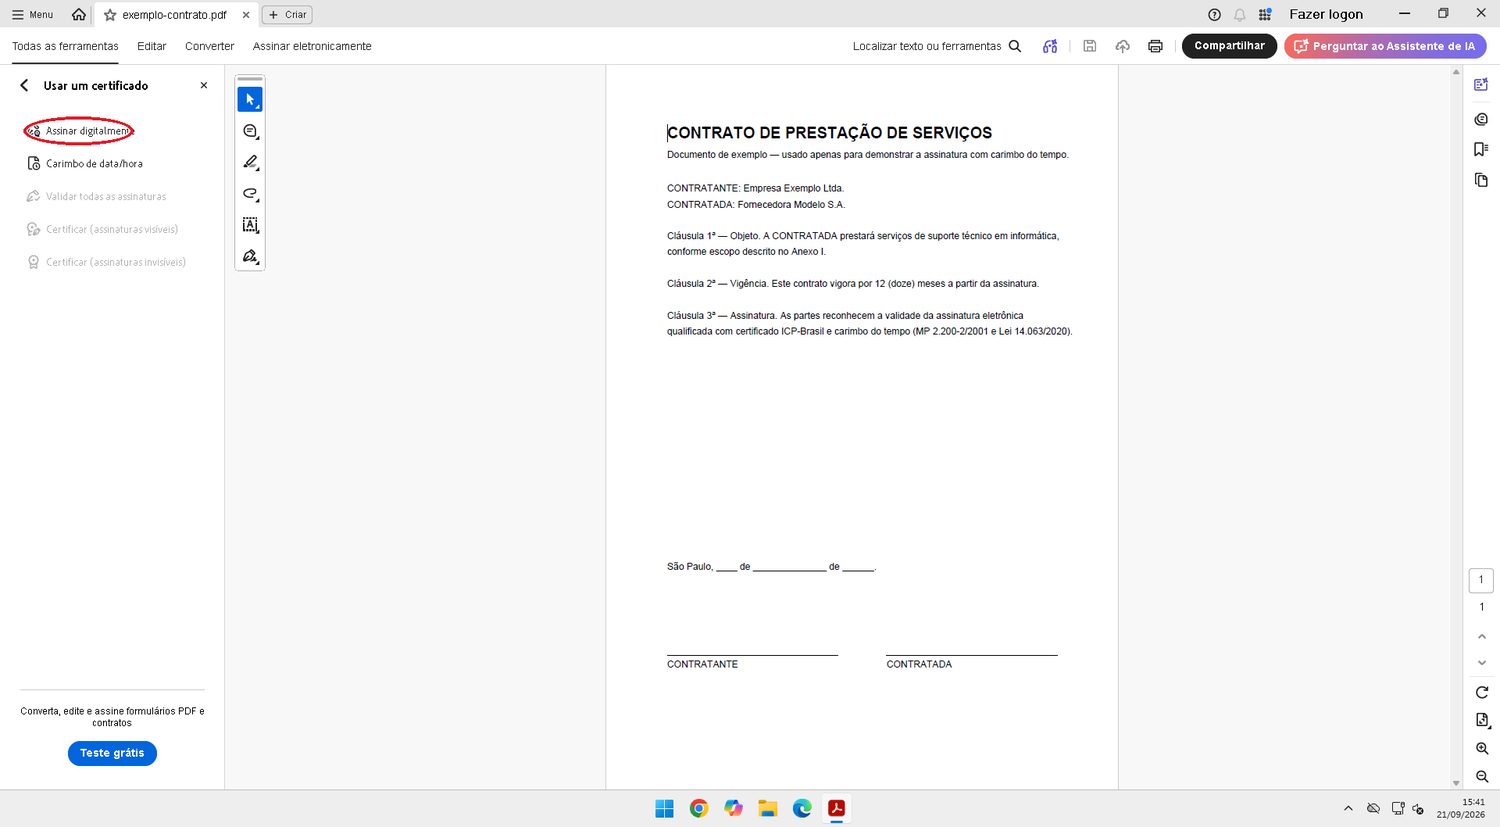Viewport: 1500px width, 827px height.
Task: Select the arrow selection tool
Action: [250, 100]
